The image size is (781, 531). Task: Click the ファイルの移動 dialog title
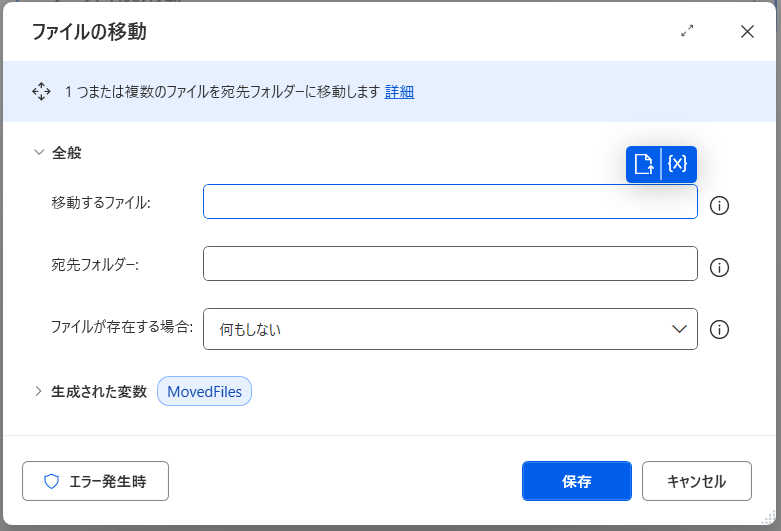pos(89,31)
